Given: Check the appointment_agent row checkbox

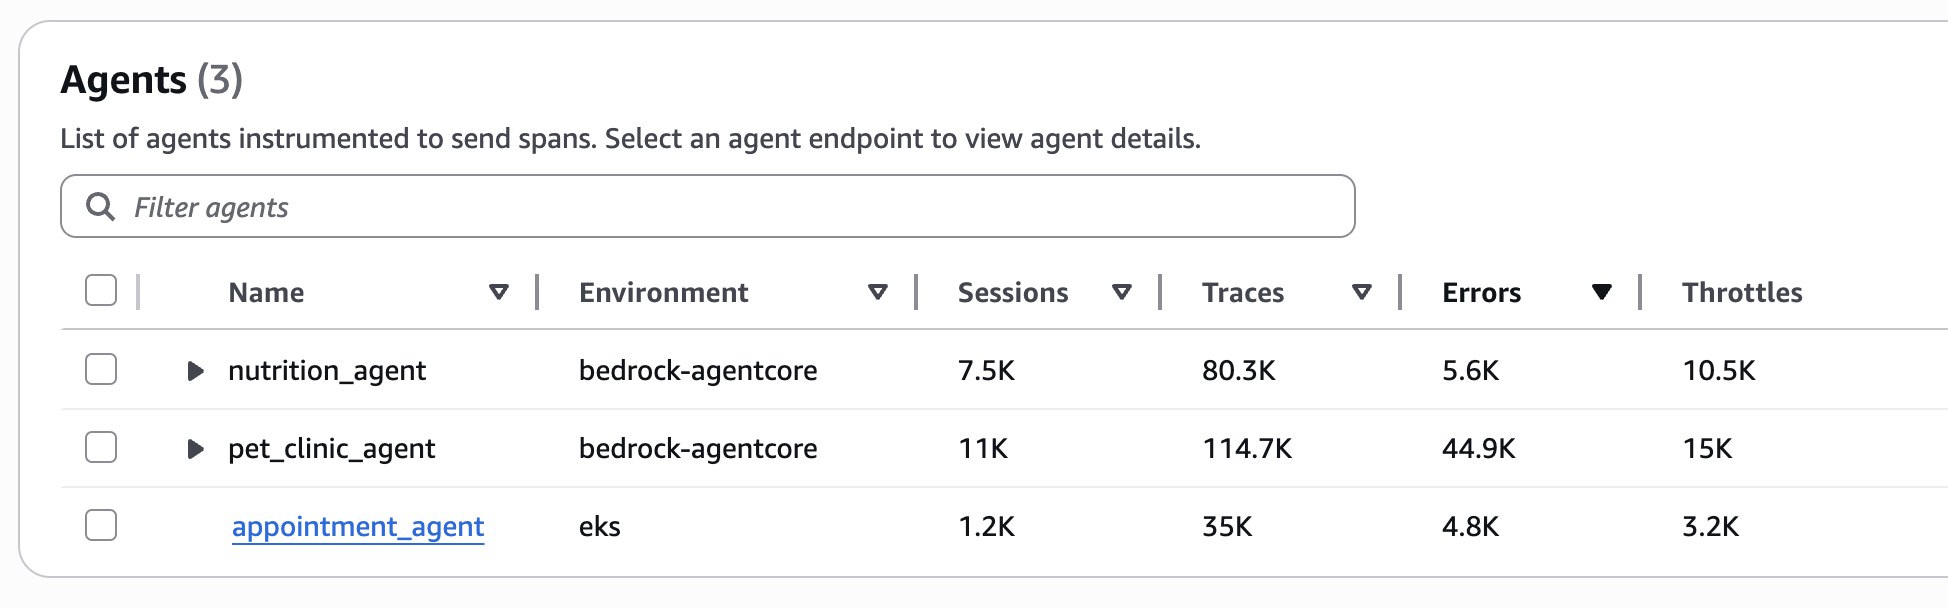Looking at the screenshot, I should [100, 526].
